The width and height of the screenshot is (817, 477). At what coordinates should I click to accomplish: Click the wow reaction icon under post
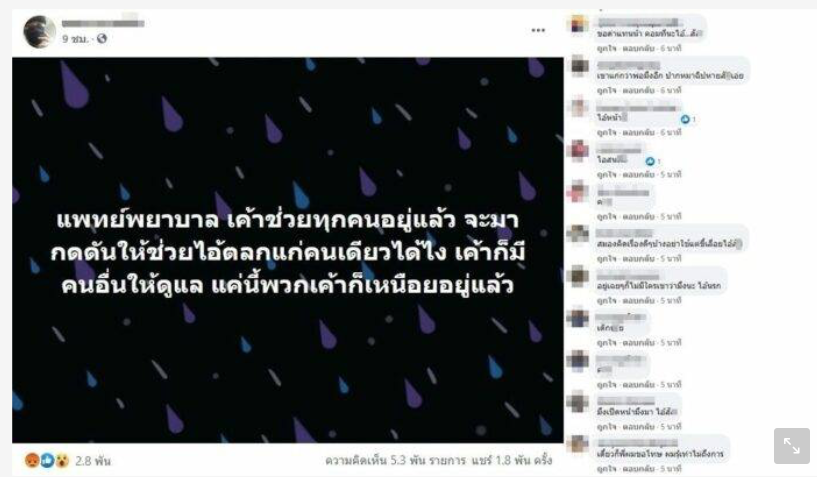(x=63, y=460)
